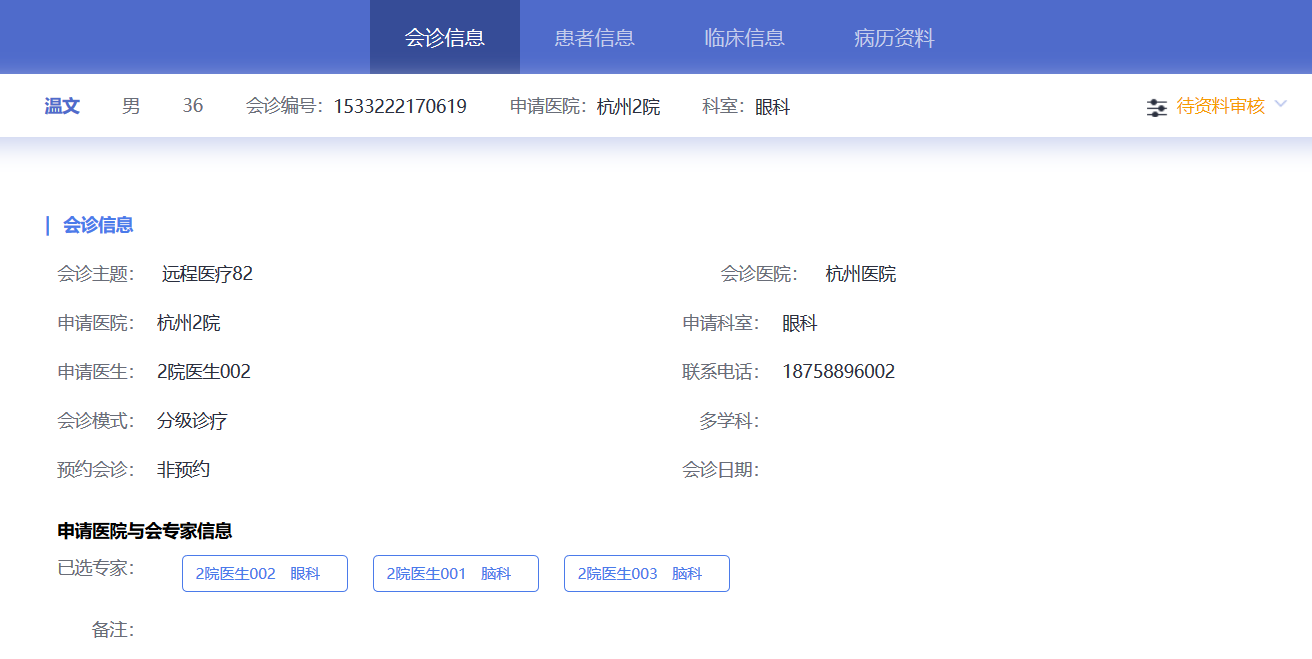This screenshot has height=659, width=1312.
Task: Switch to the 会诊信息 tab
Action: pos(445,38)
